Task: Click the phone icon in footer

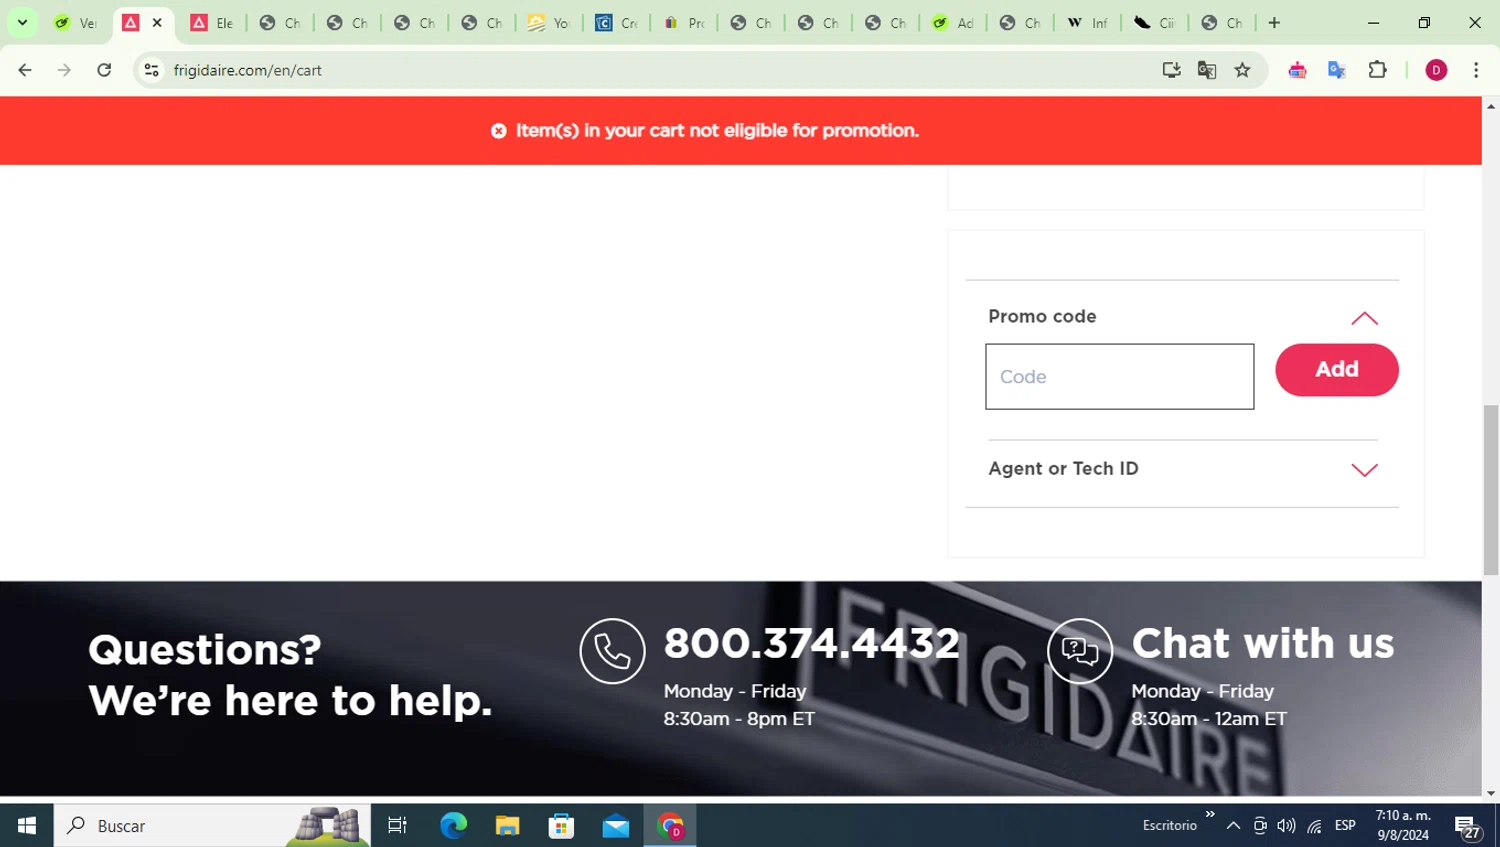Action: [x=612, y=651]
